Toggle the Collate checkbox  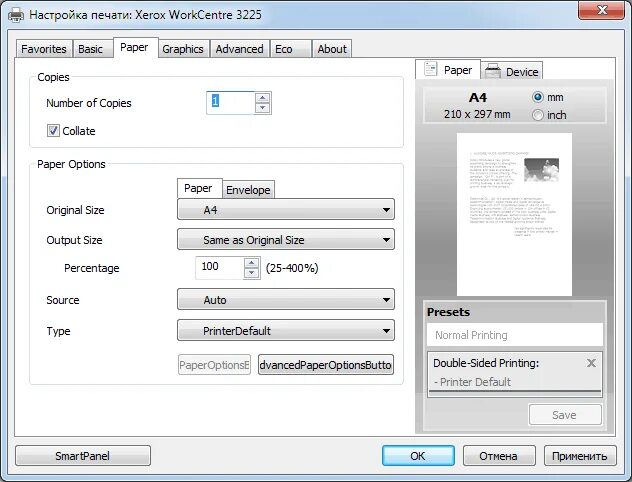pos(53,131)
